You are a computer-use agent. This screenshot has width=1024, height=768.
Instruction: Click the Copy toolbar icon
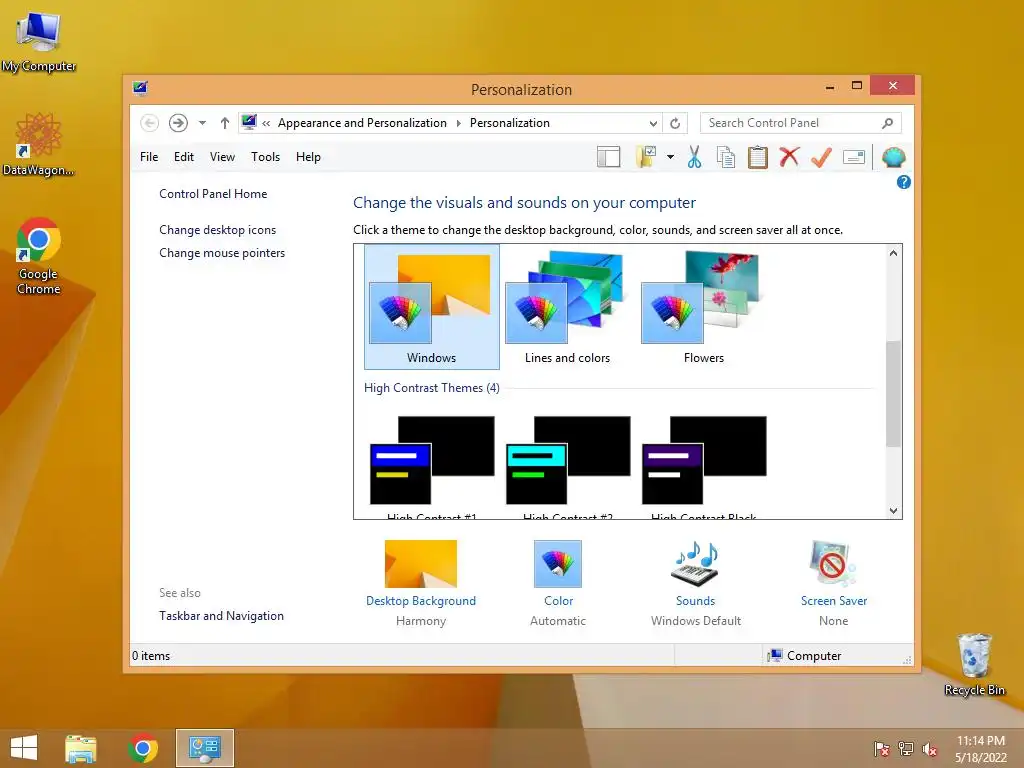(726, 157)
